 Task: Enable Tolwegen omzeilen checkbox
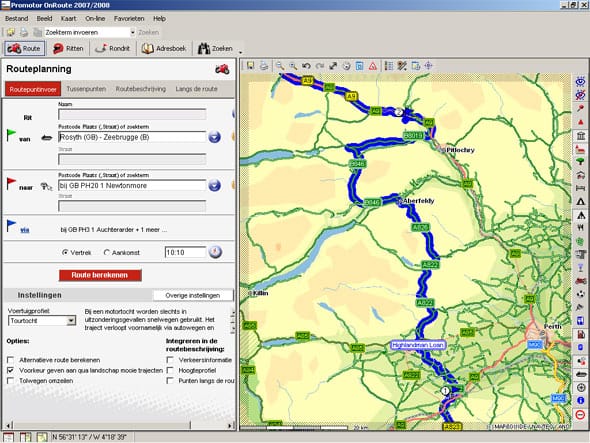coord(11,381)
